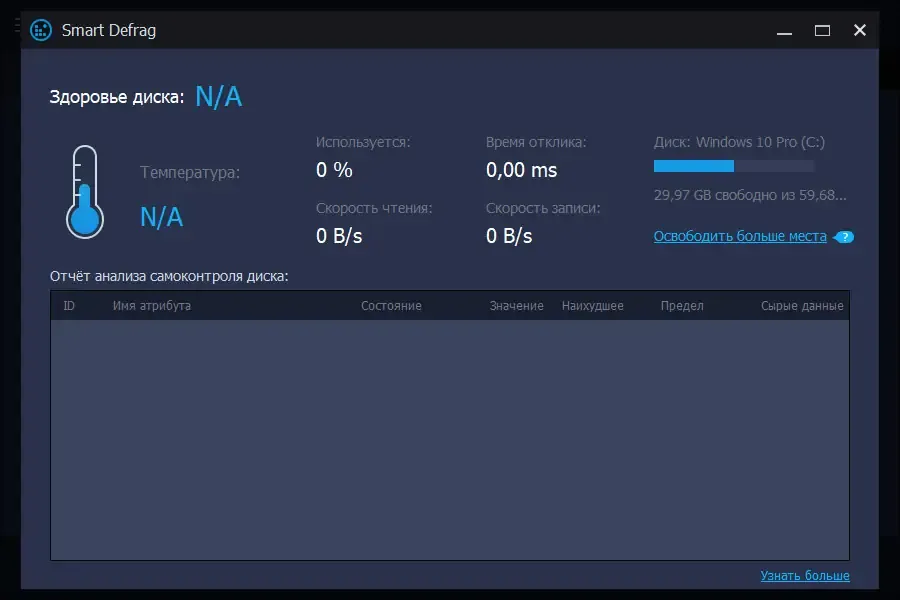Open the 'Освободить больше места' link
900x600 pixels.
pyautogui.click(x=740, y=236)
